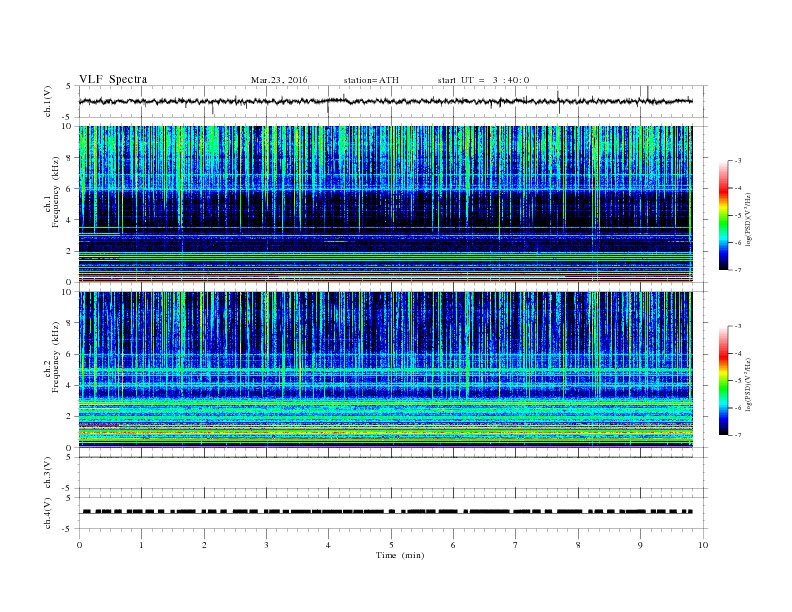Click the "7" tick on the time axis

pos(516,545)
